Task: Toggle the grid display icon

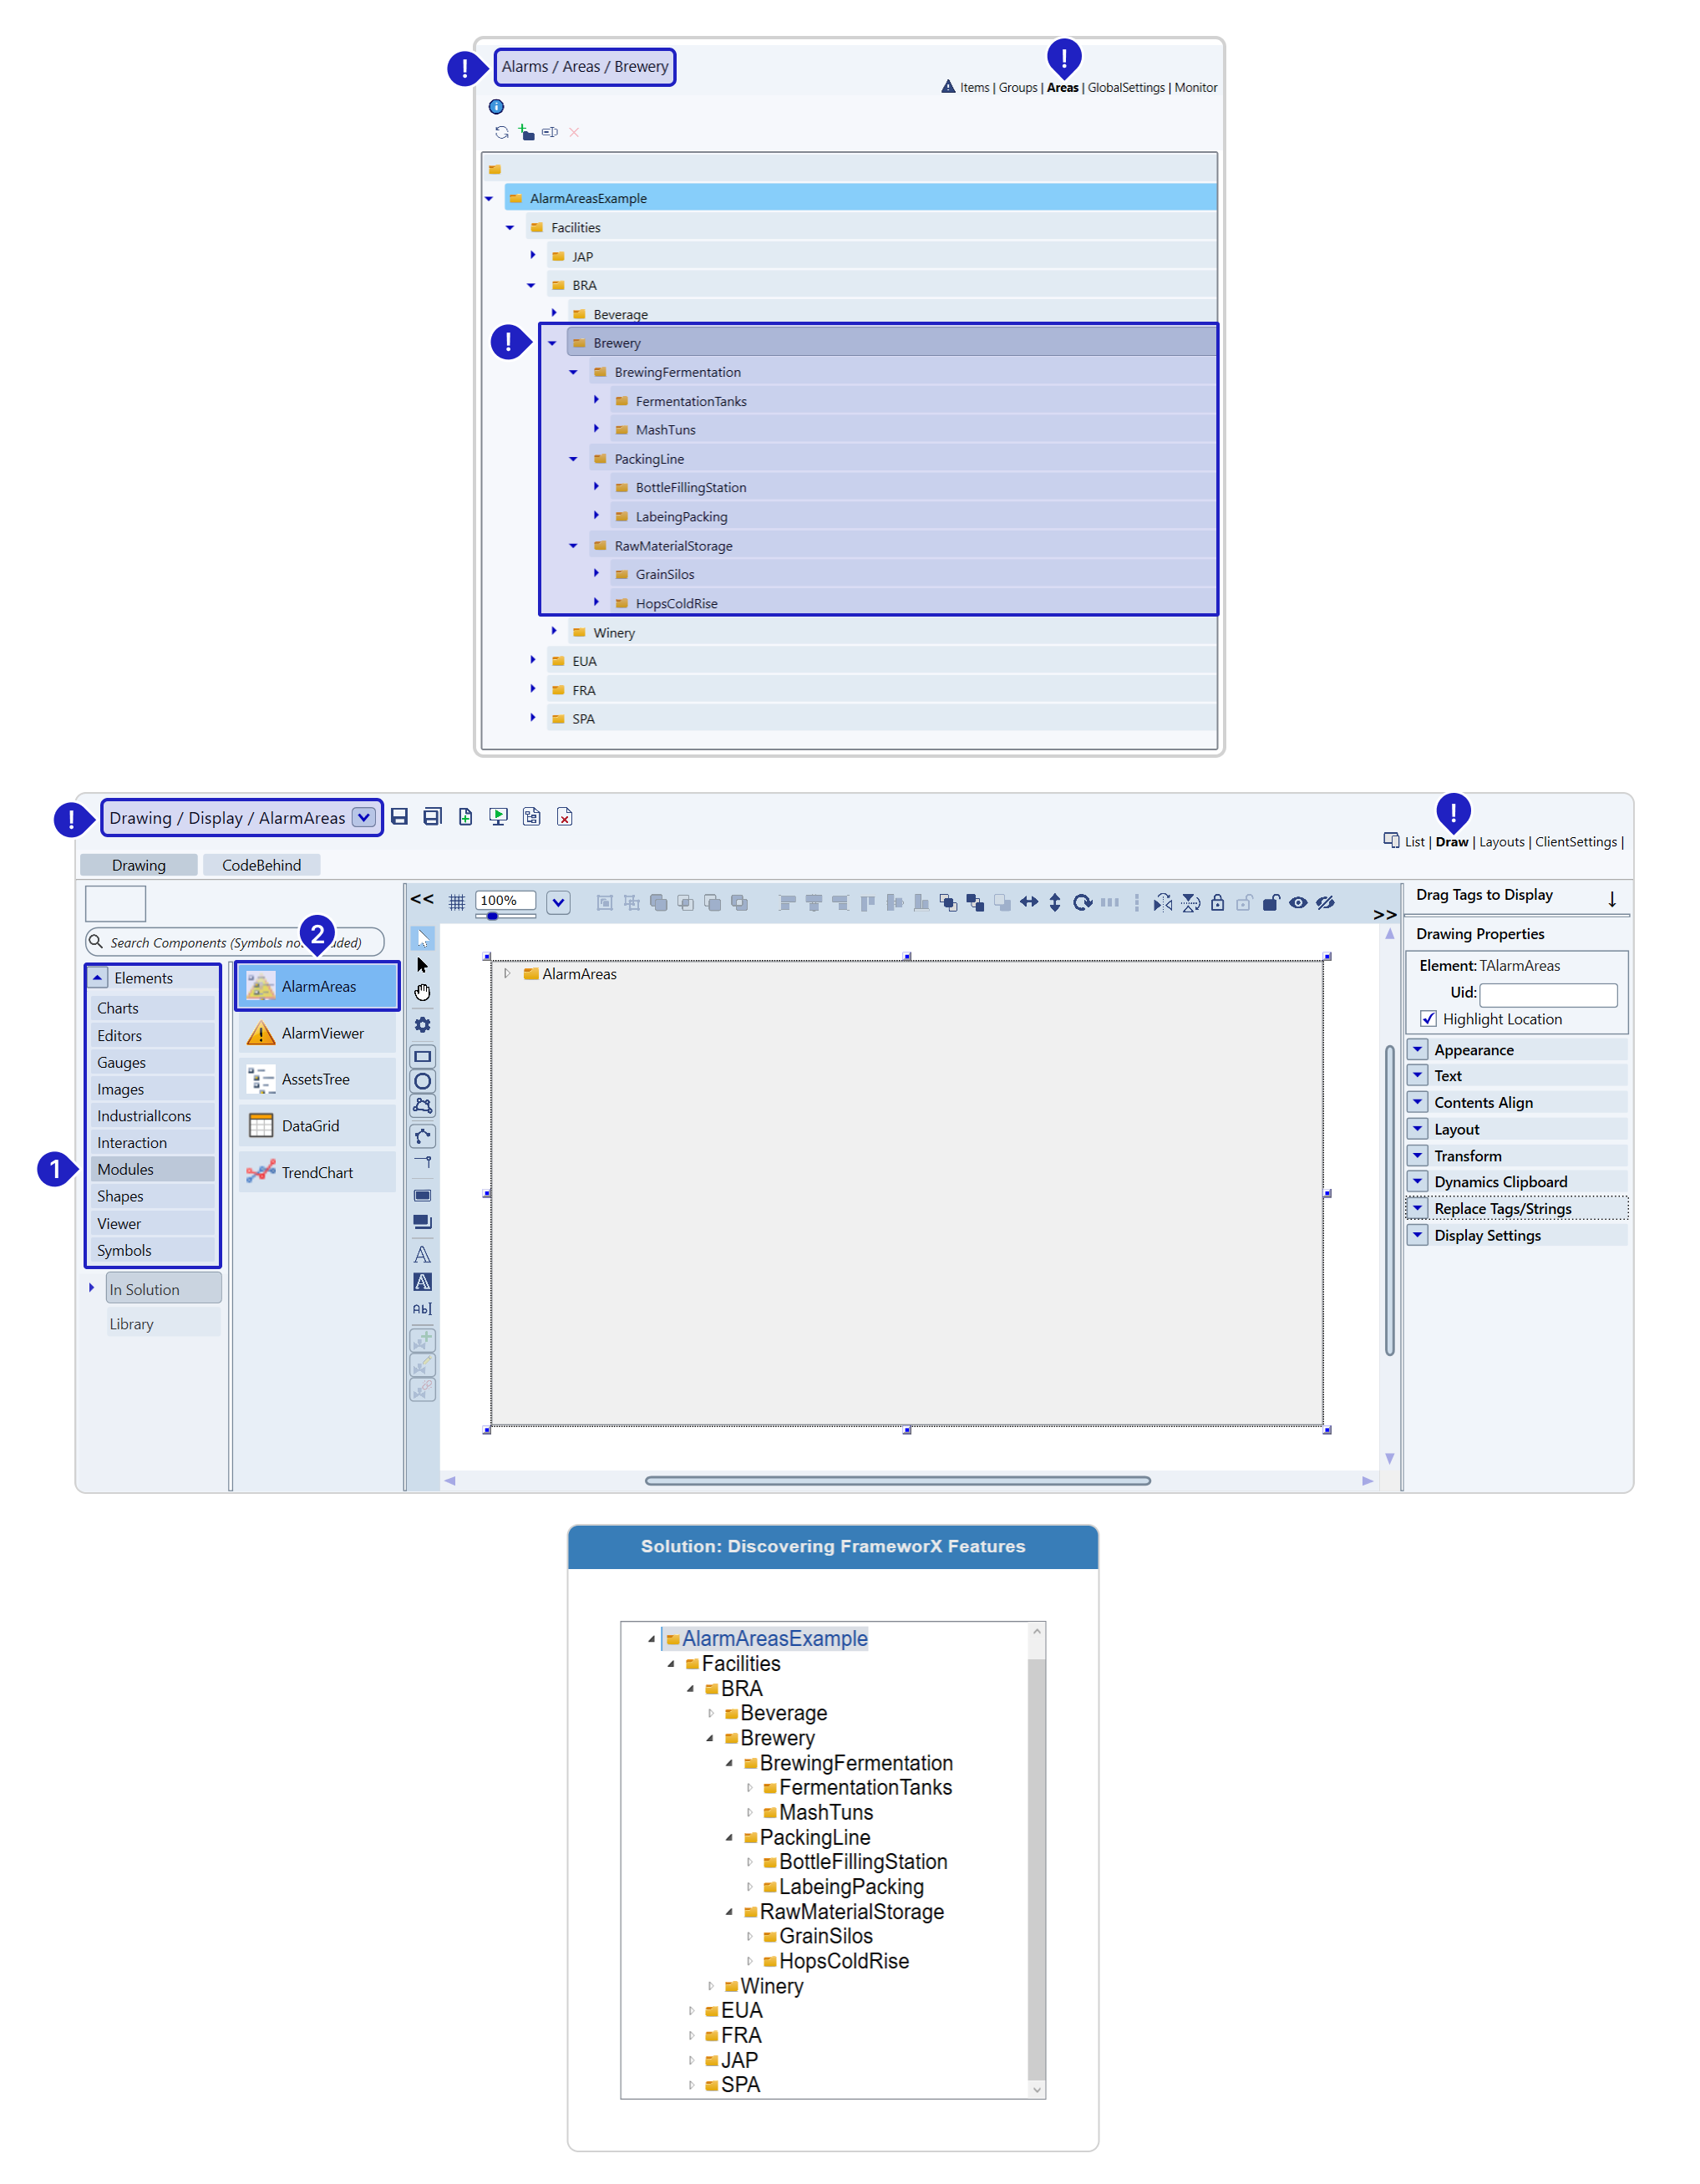Action: point(456,903)
